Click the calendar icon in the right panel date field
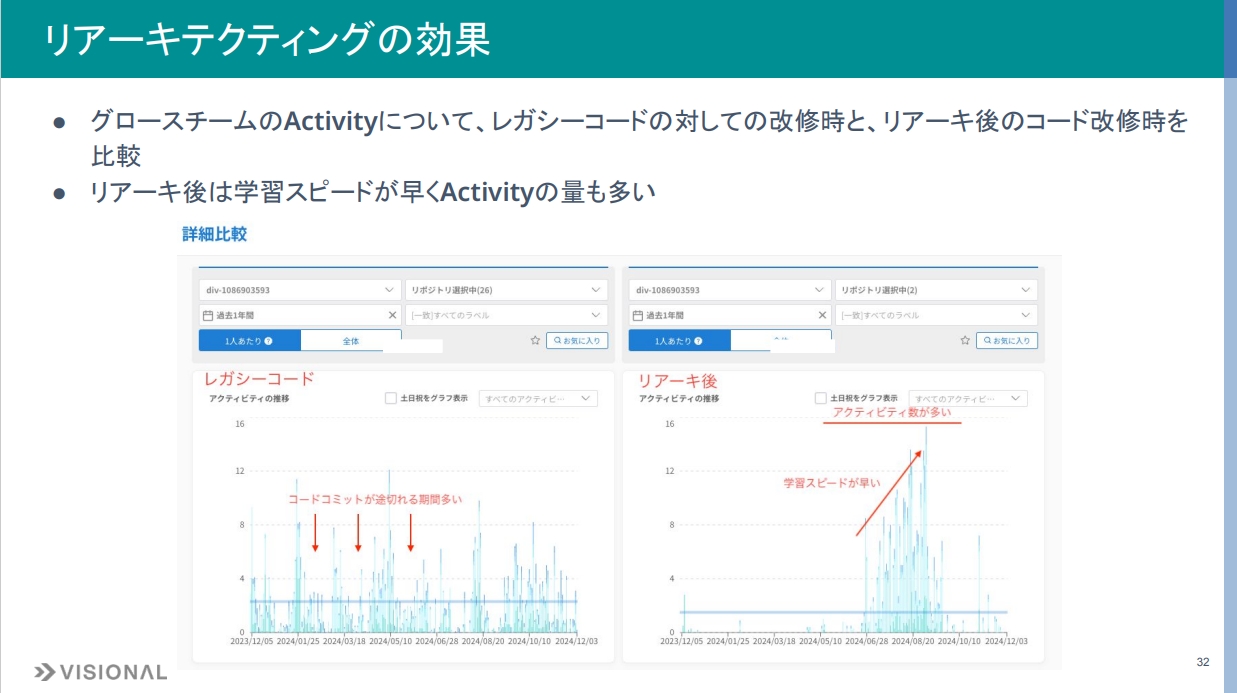 click(x=638, y=315)
